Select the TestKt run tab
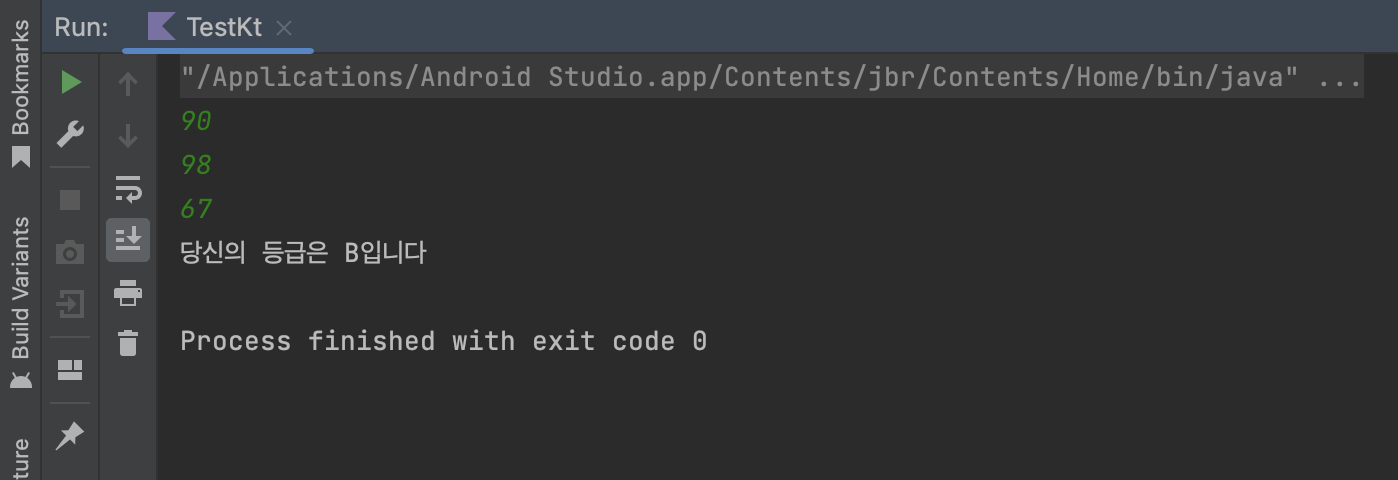 click(x=218, y=27)
